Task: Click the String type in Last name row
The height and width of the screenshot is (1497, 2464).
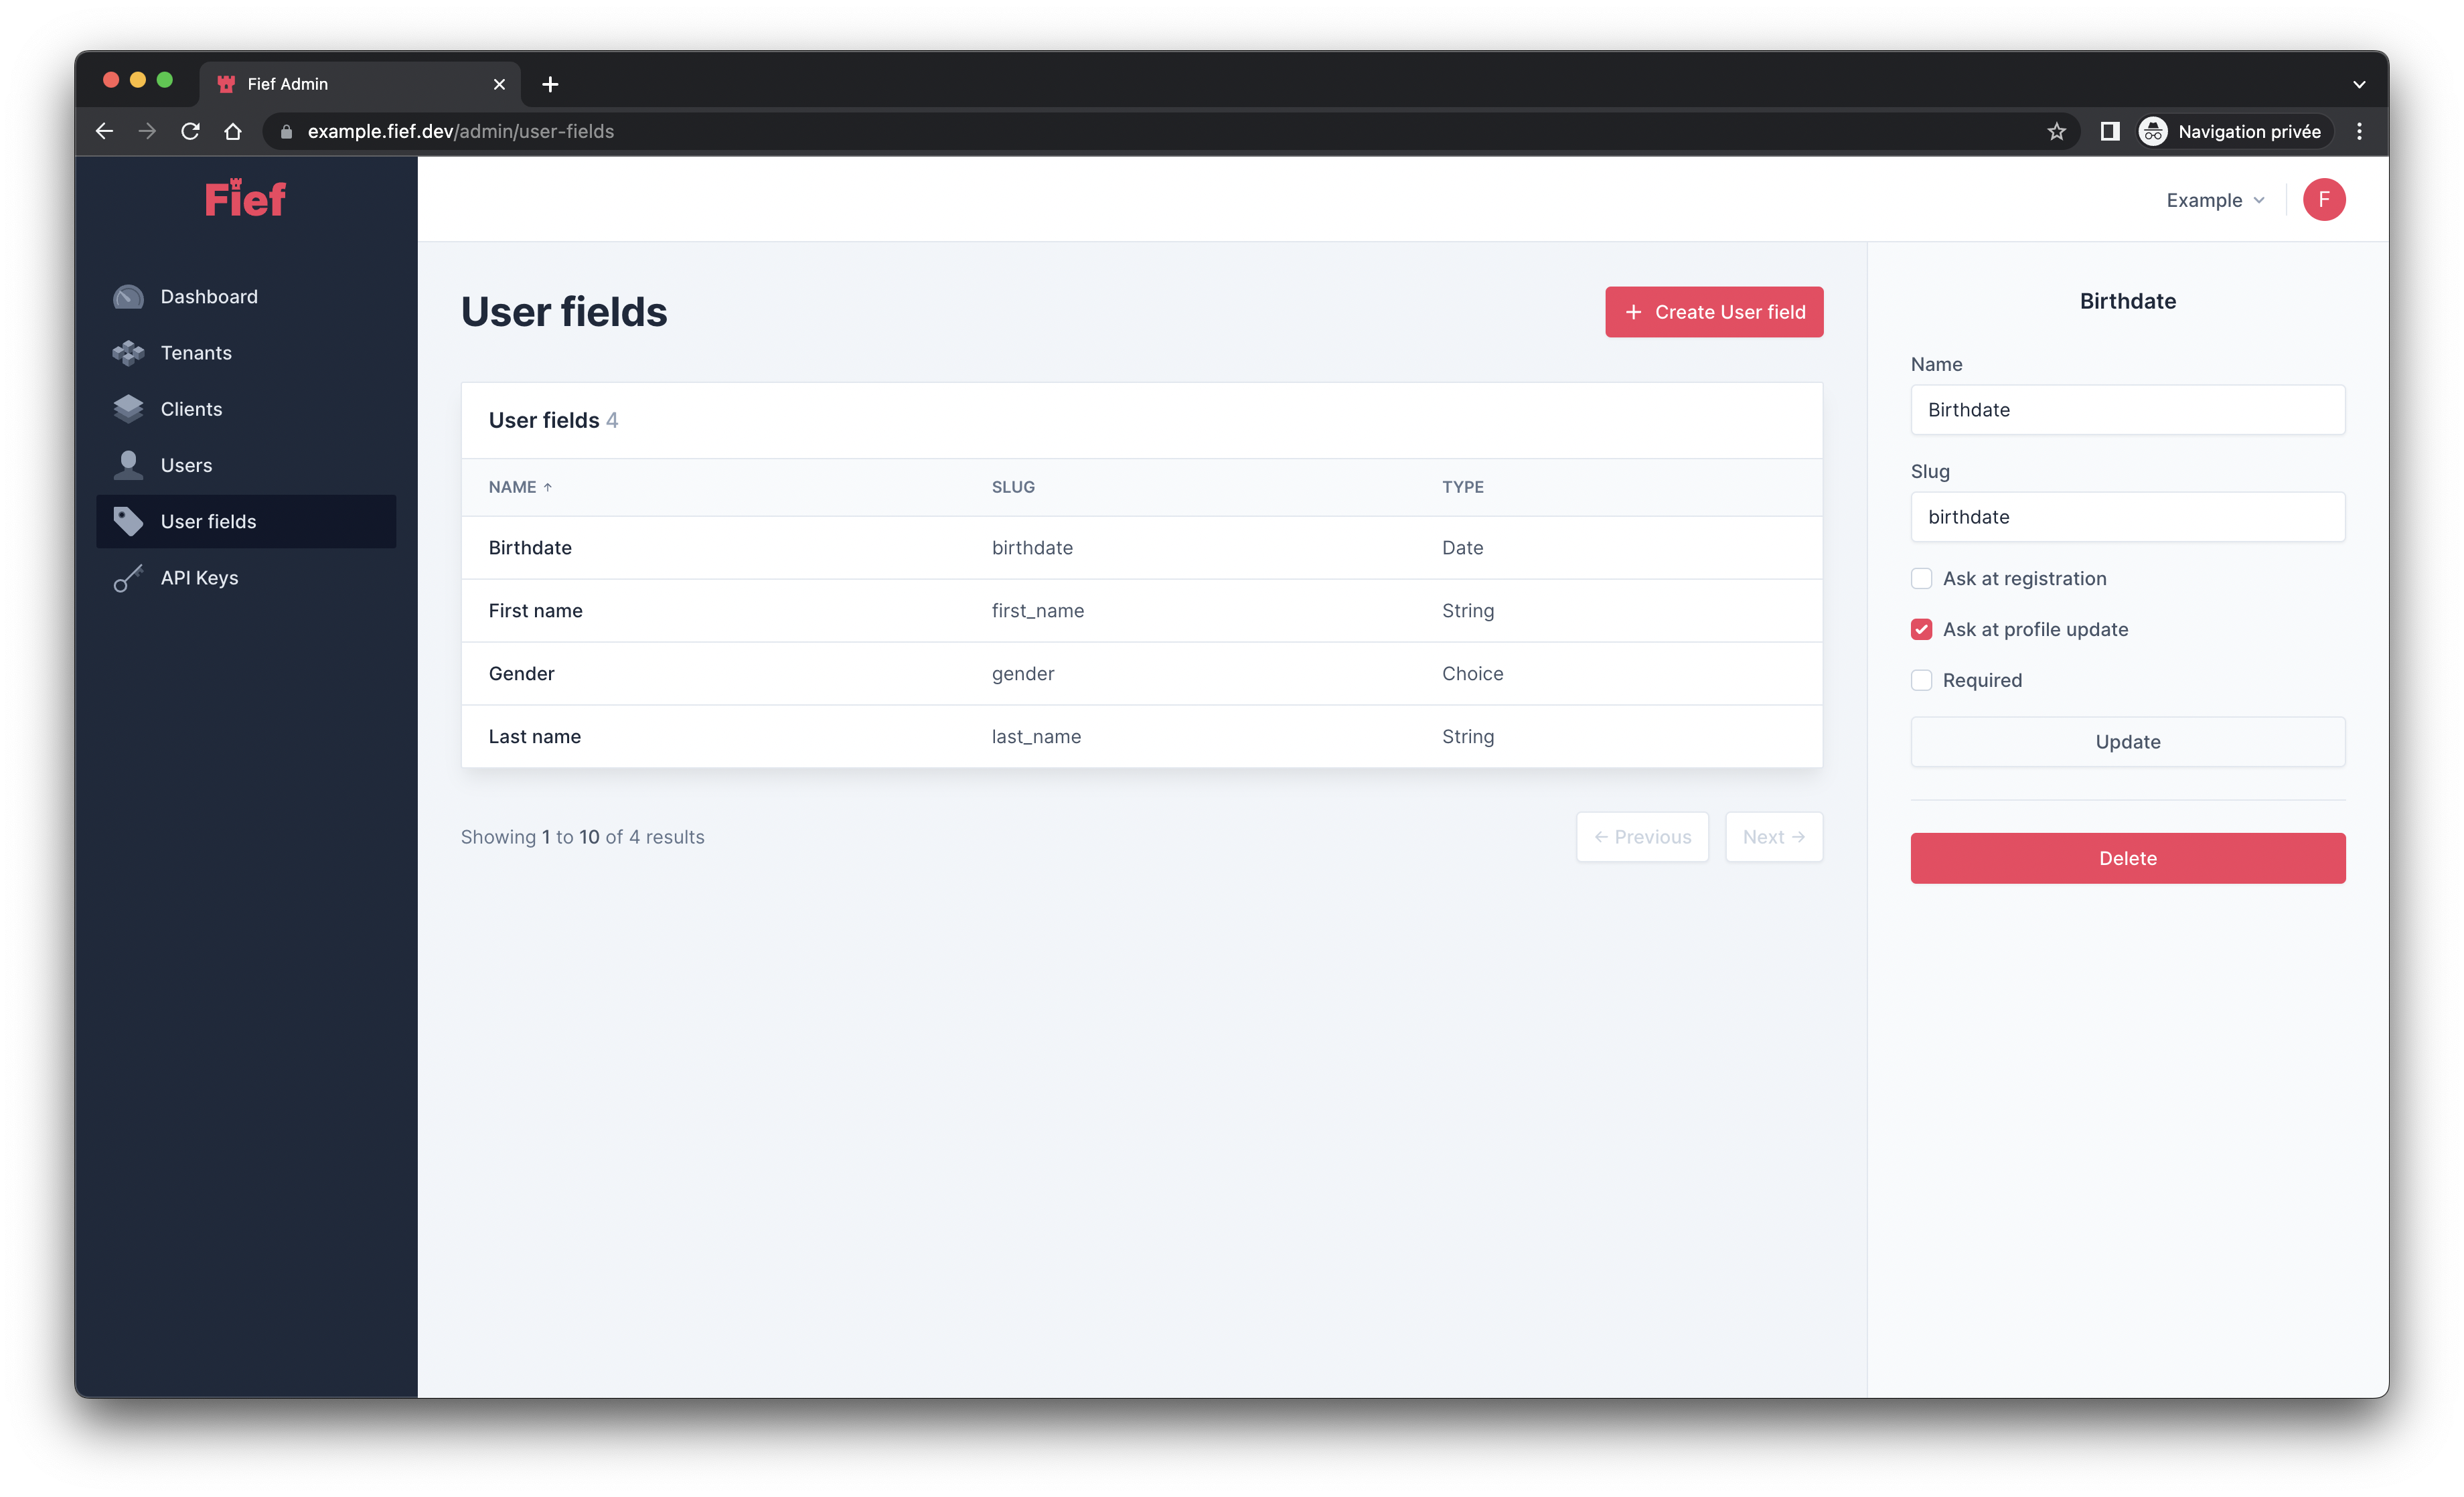Action: click(1467, 737)
